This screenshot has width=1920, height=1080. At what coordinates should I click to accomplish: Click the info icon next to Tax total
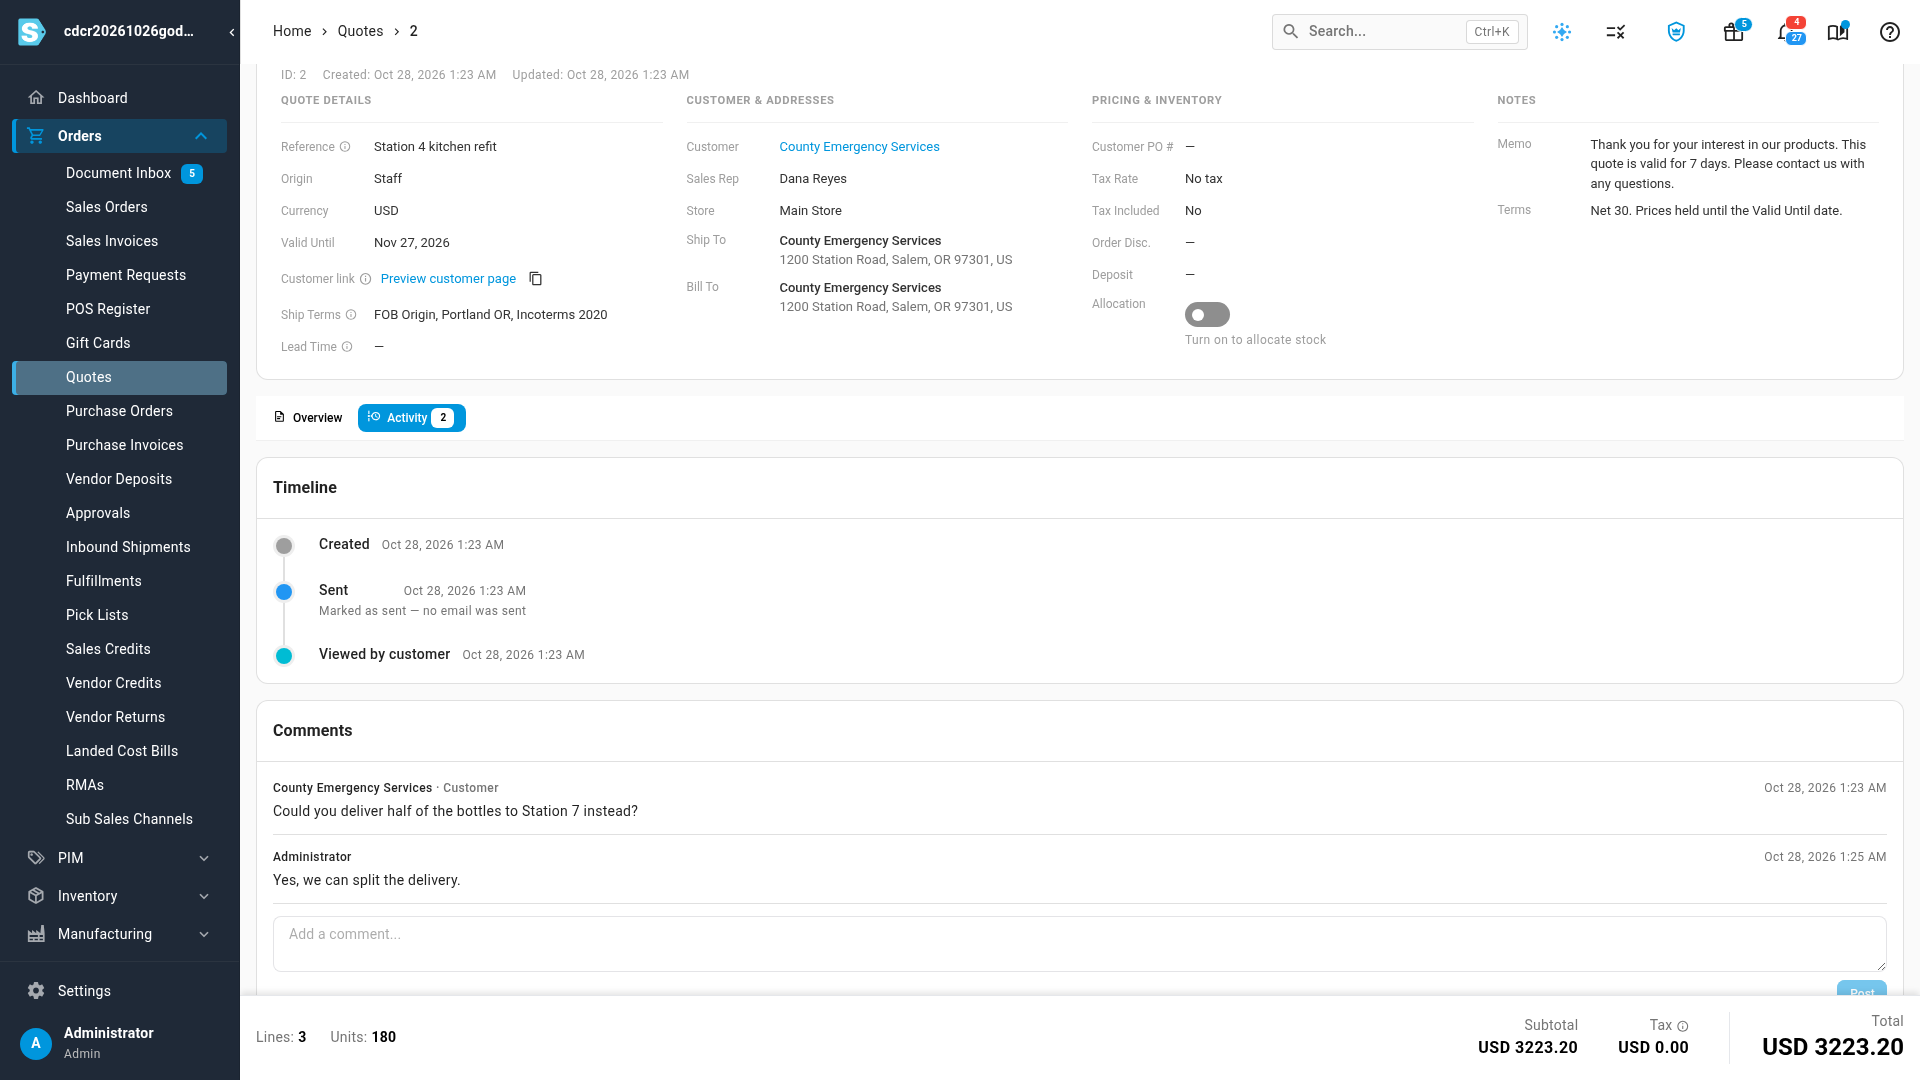(1683, 1026)
